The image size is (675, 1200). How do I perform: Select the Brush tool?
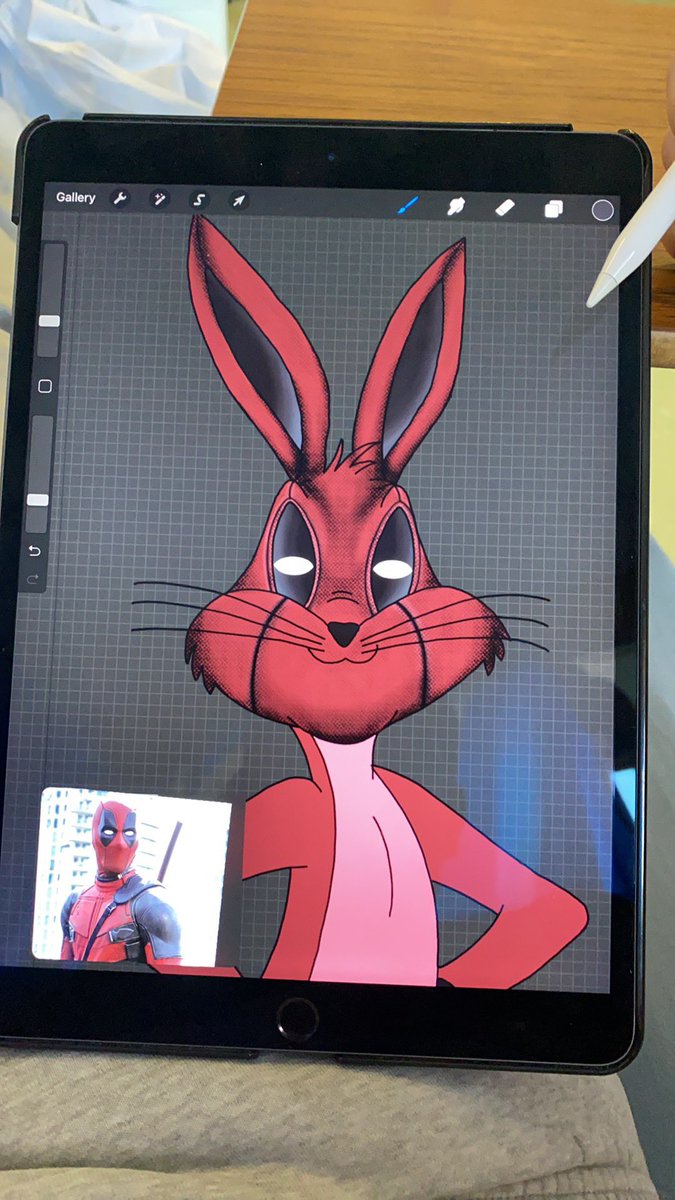pos(407,206)
